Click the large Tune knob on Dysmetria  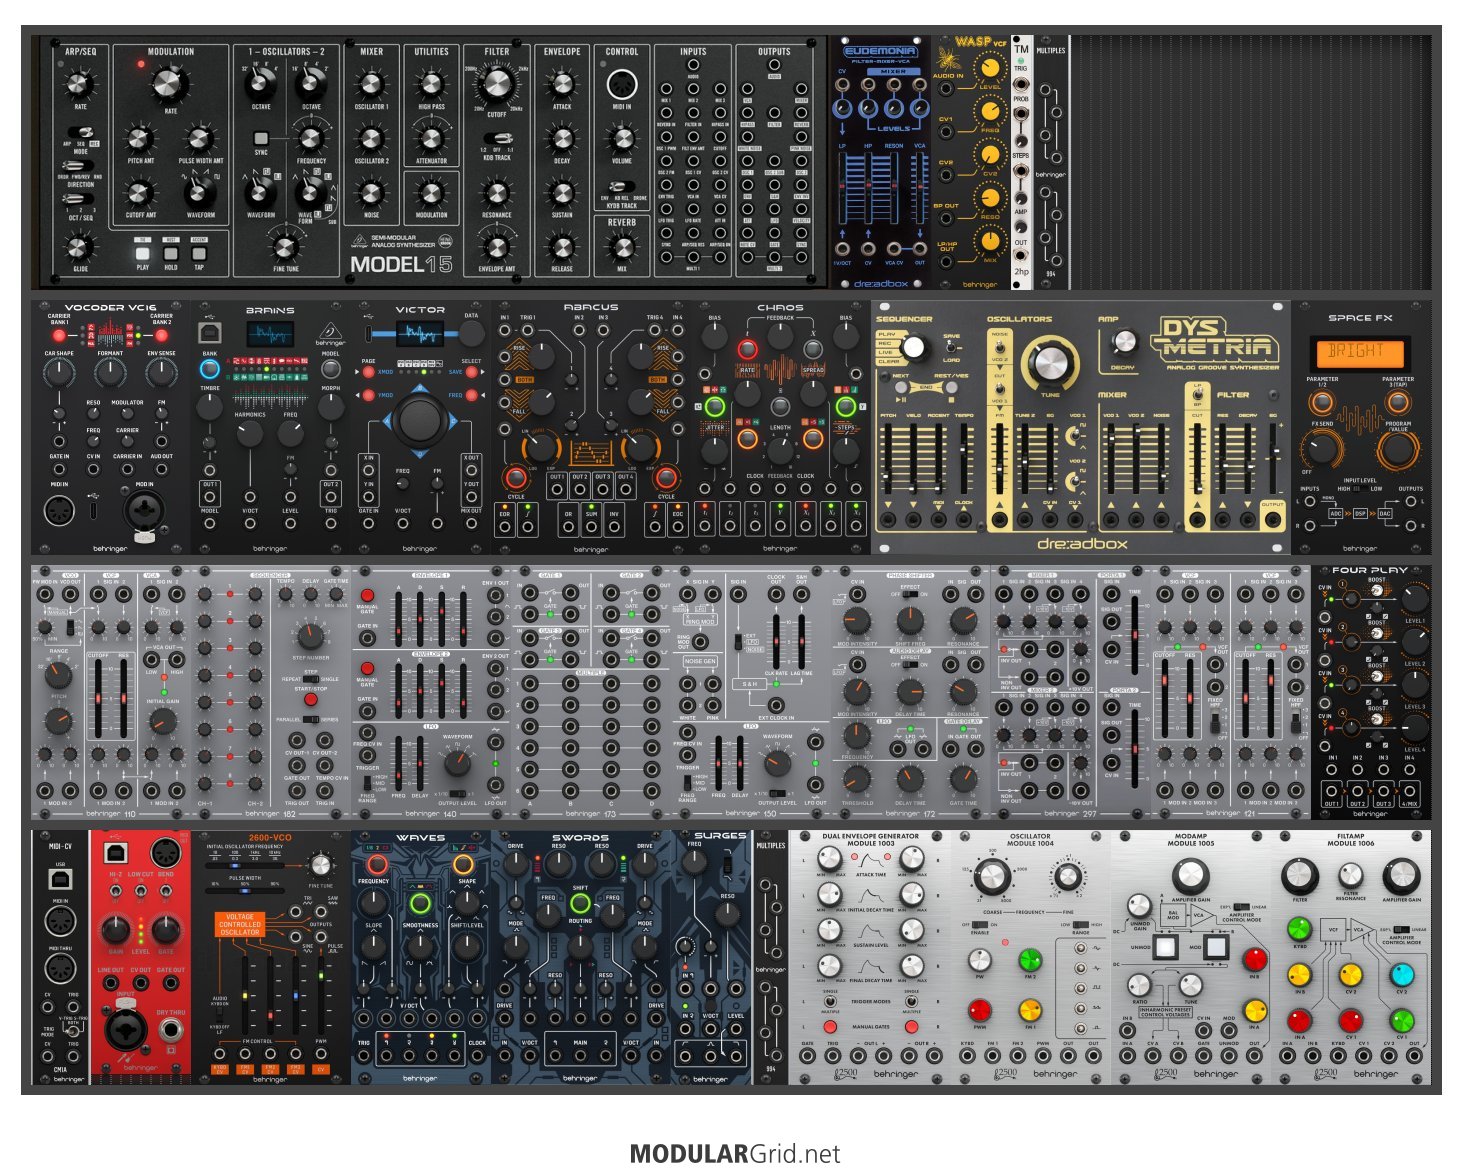(1051, 363)
